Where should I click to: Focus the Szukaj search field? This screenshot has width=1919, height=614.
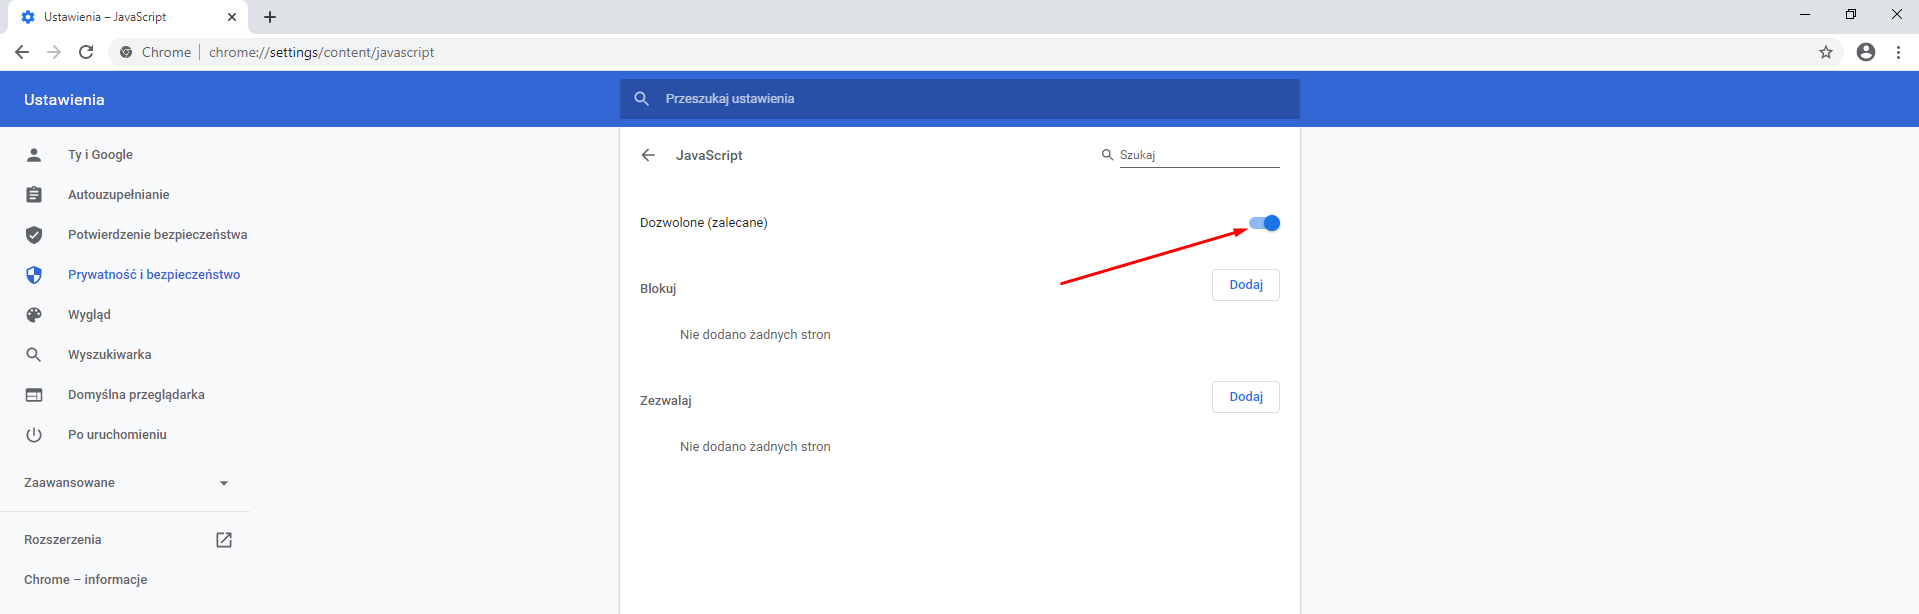(x=1199, y=155)
